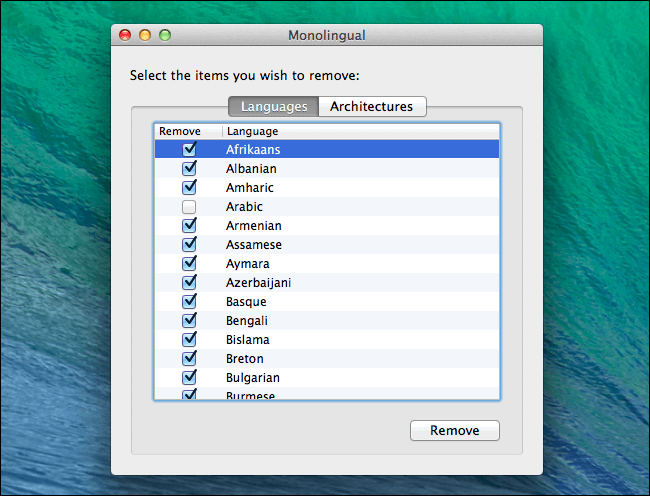650x496 pixels.
Task: Select the Breton language name
Action: click(245, 359)
